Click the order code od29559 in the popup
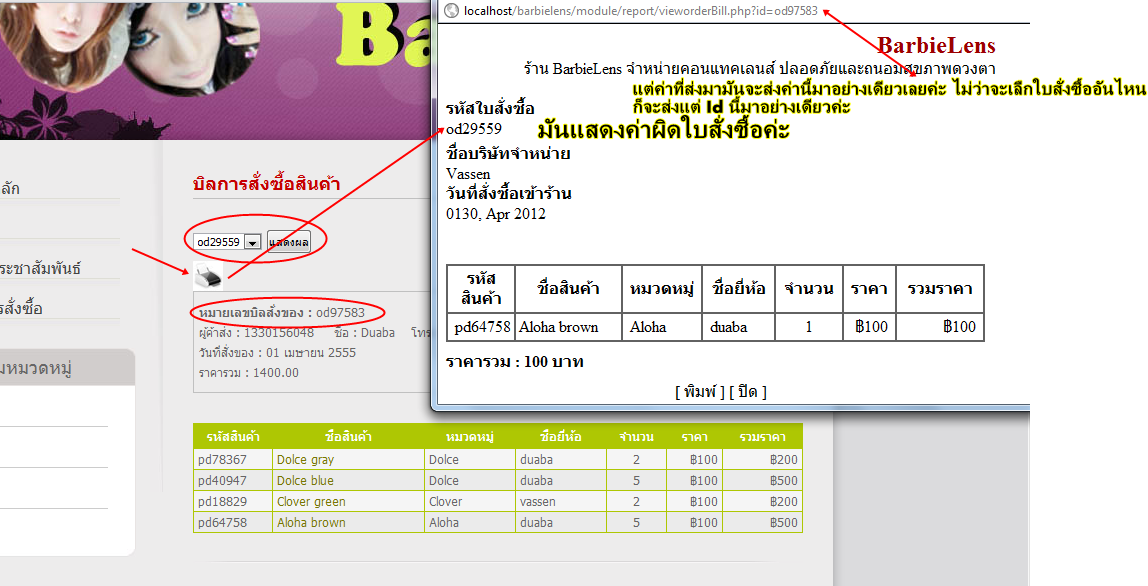This screenshot has width=1148, height=586. [x=474, y=129]
